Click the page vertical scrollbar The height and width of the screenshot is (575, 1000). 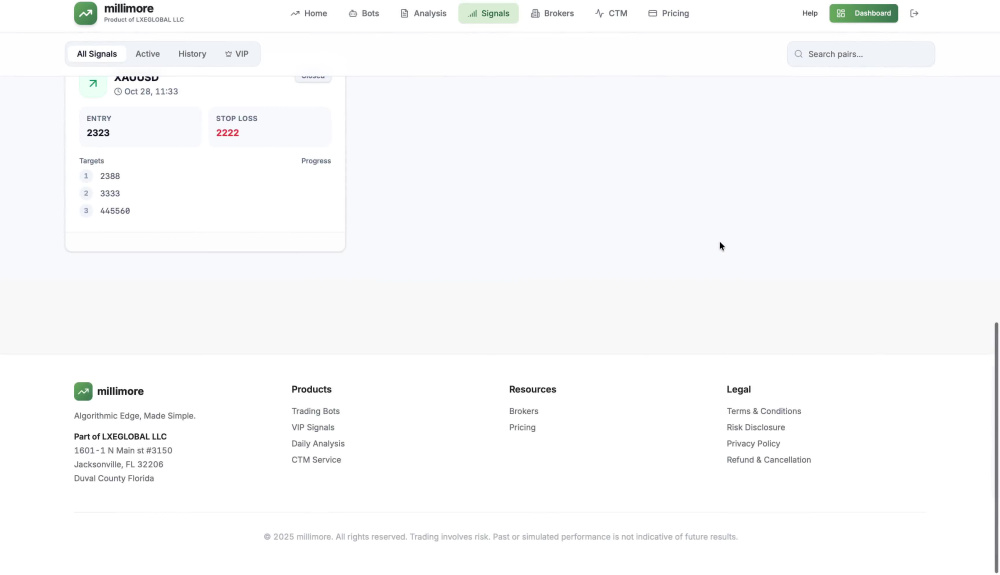996,446
